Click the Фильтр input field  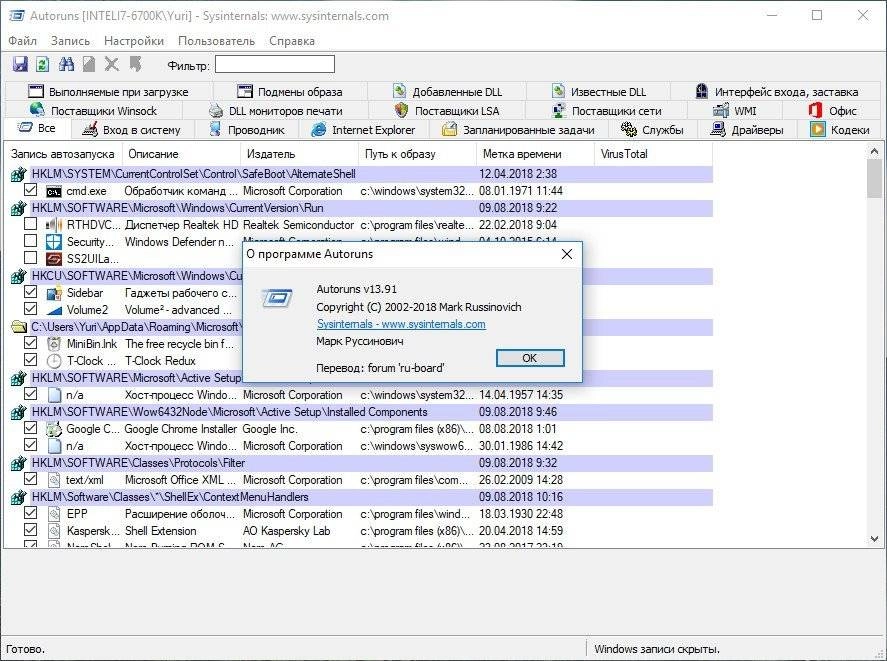[275, 65]
